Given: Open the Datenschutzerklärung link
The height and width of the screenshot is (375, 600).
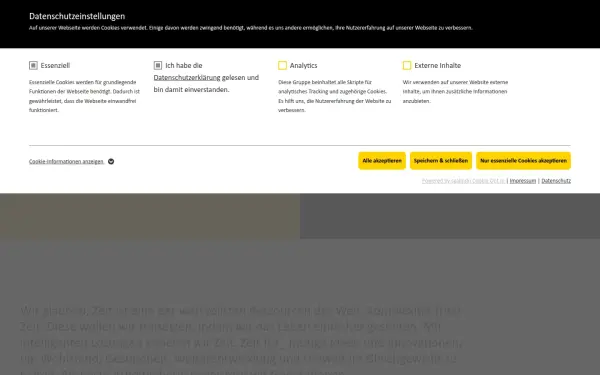Looking at the screenshot, I should point(187,78).
